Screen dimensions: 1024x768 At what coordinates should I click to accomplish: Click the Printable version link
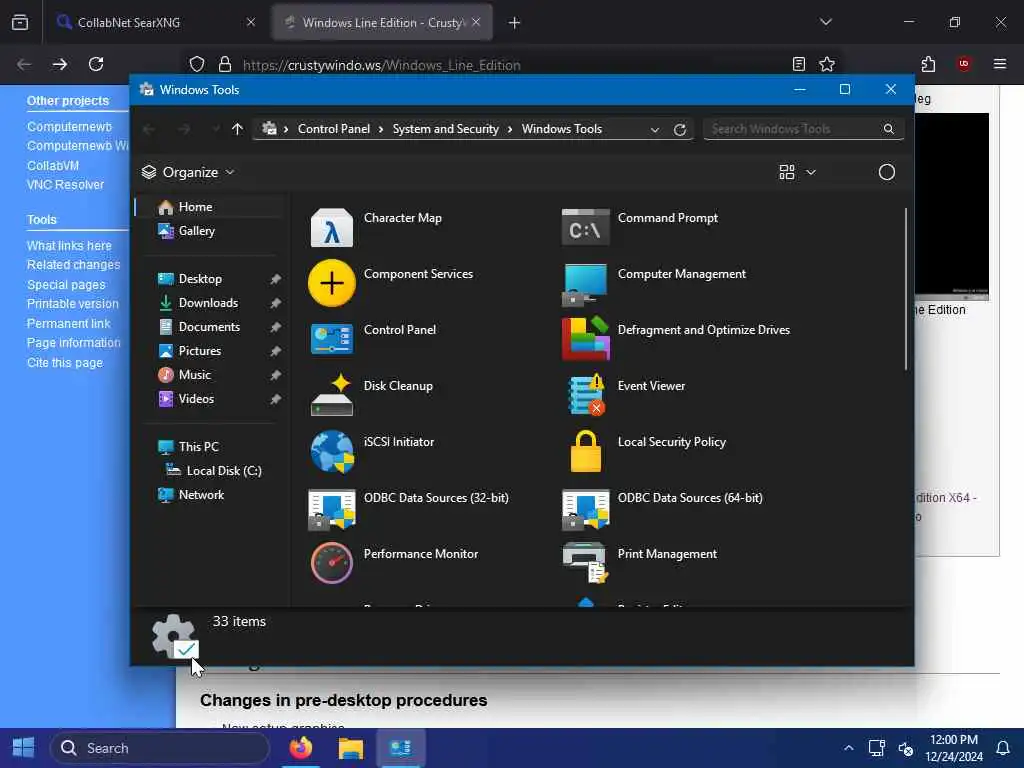[72, 304]
